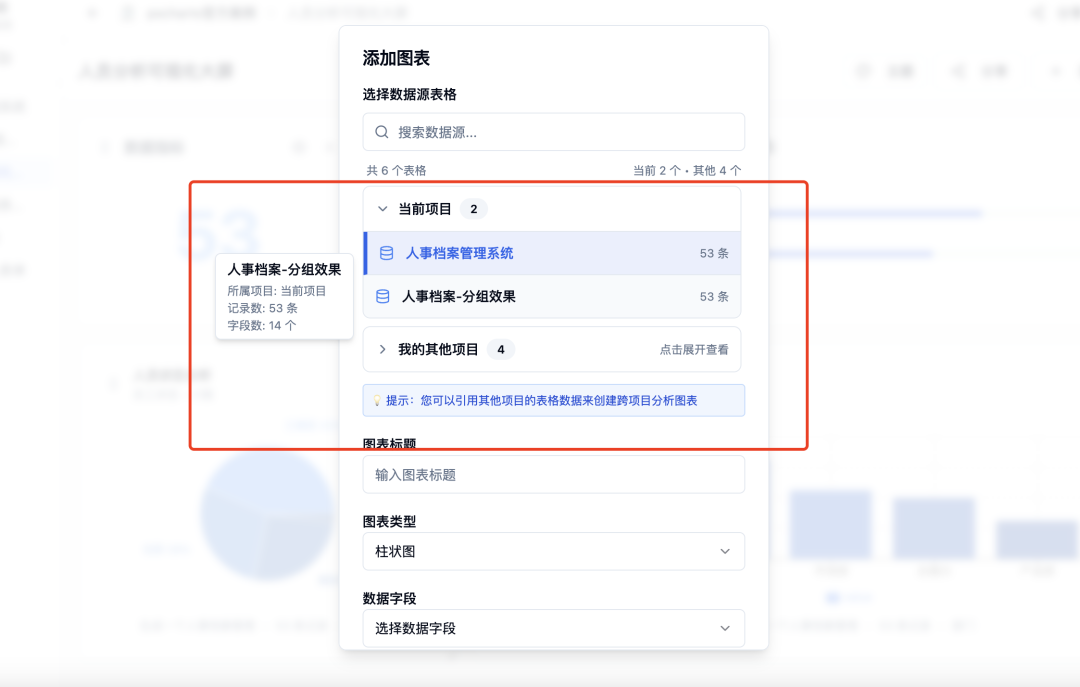Click the magnifying glass icon in the data source search
Viewport: 1080px width, 687px height.
(381, 131)
